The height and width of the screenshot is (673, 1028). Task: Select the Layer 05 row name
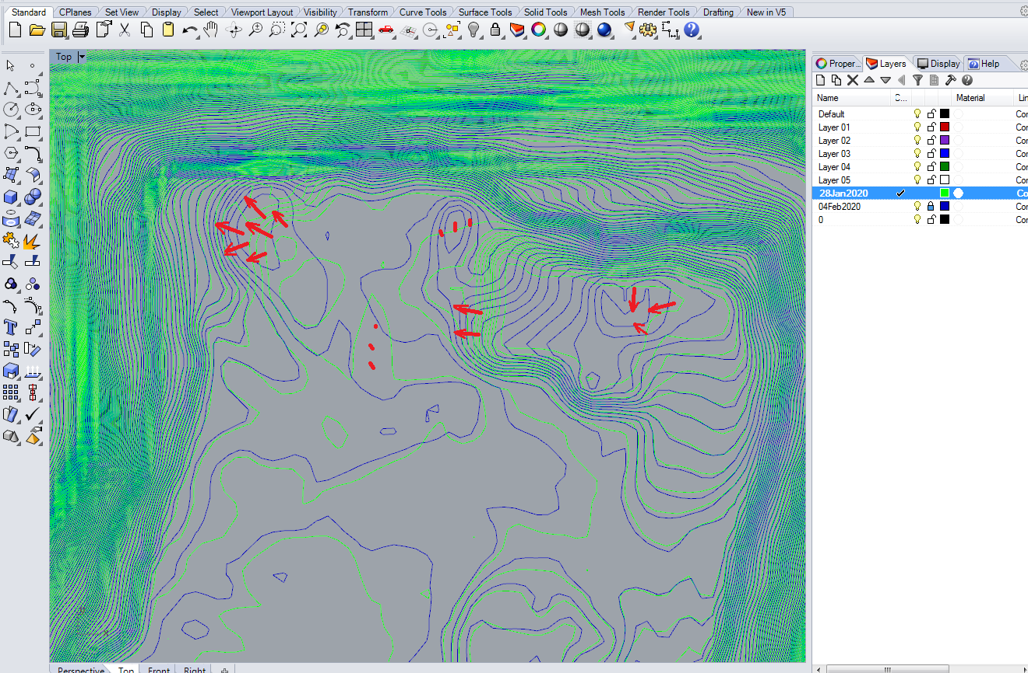tap(834, 180)
